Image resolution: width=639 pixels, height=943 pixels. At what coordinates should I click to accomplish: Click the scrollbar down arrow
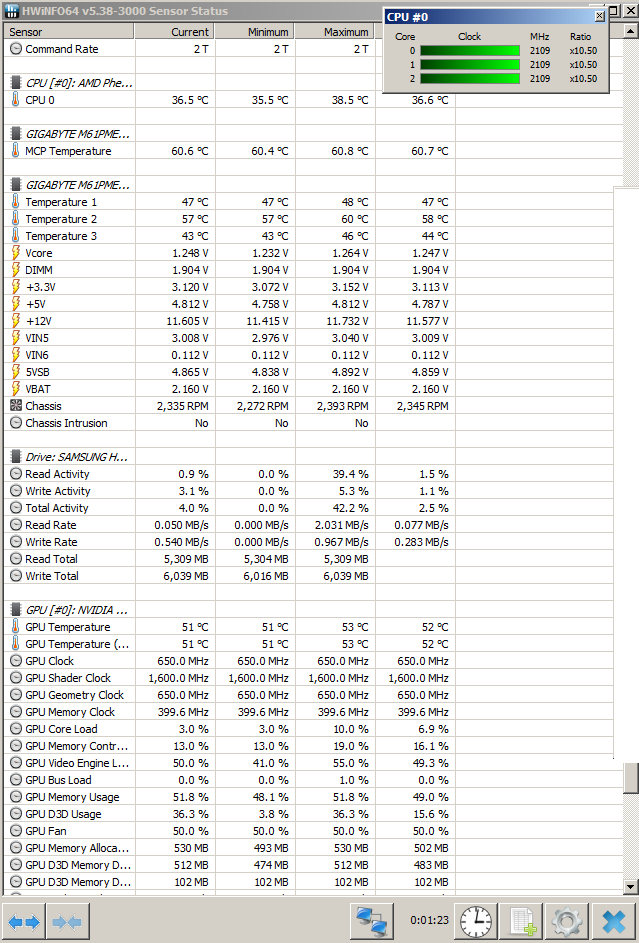[630, 886]
